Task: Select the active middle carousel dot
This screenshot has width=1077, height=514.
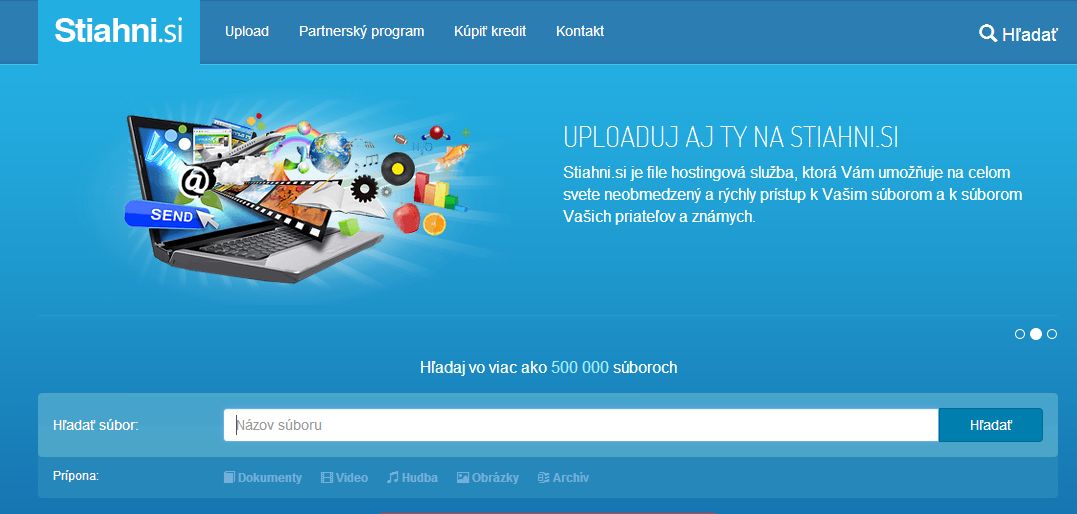Action: pos(1036,334)
